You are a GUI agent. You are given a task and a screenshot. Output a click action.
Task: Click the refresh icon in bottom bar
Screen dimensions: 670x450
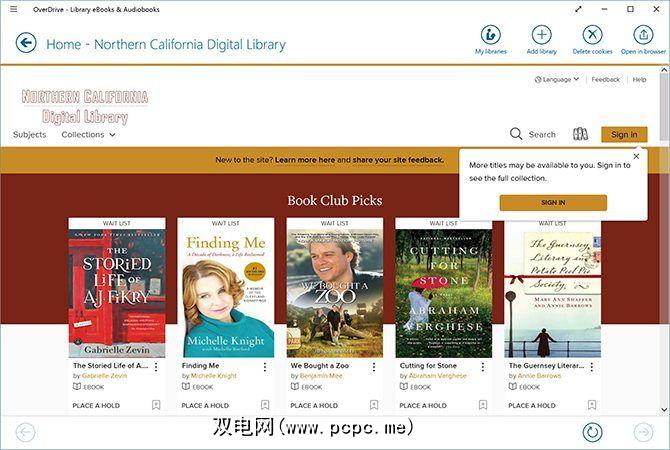pos(592,432)
